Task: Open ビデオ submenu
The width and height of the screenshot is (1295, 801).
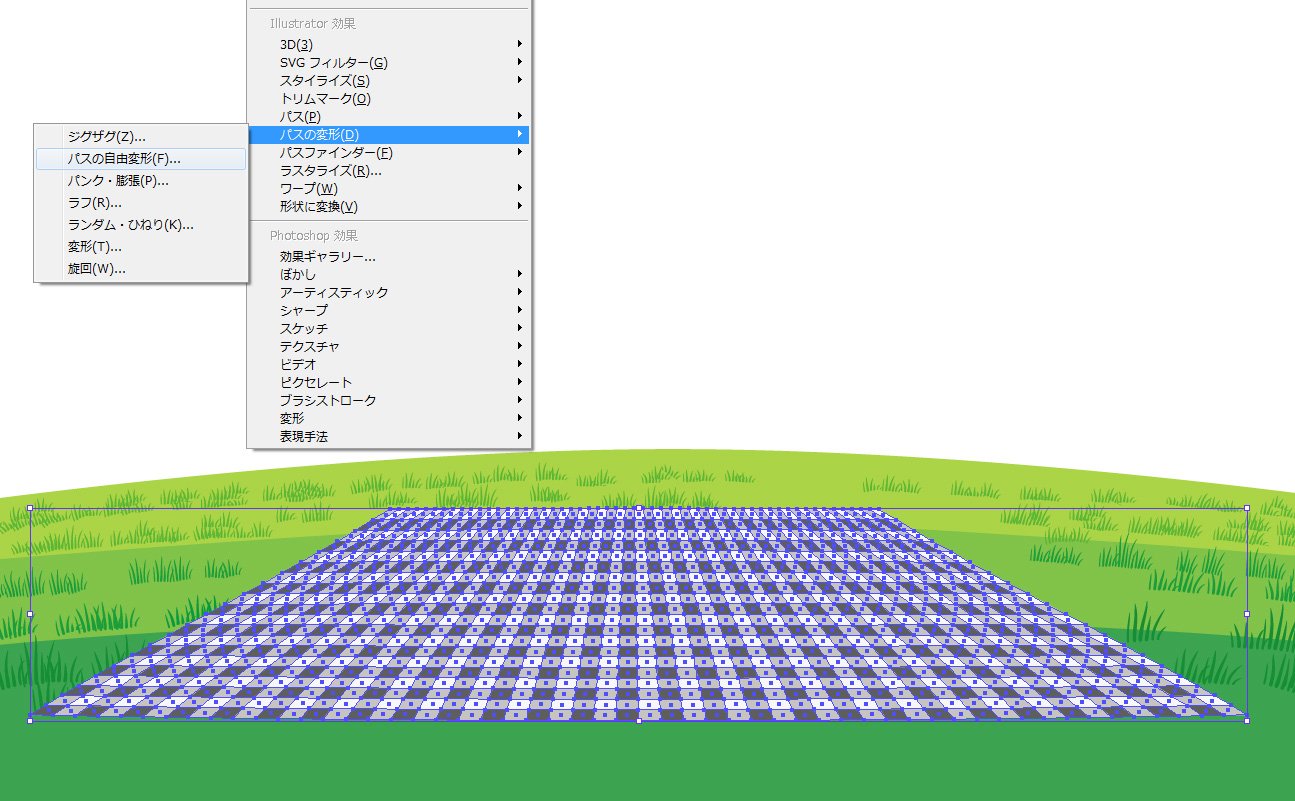Action: click(x=389, y=364)
